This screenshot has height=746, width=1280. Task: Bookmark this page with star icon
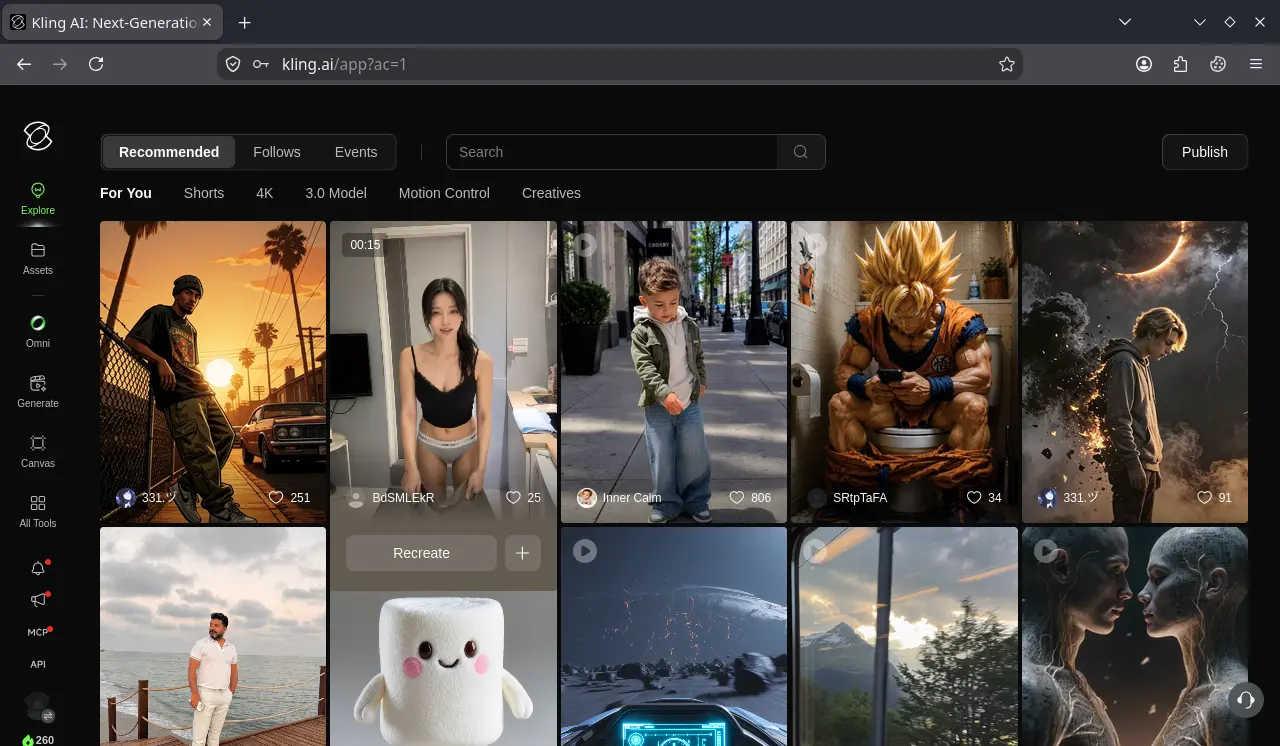[1007, 64]
